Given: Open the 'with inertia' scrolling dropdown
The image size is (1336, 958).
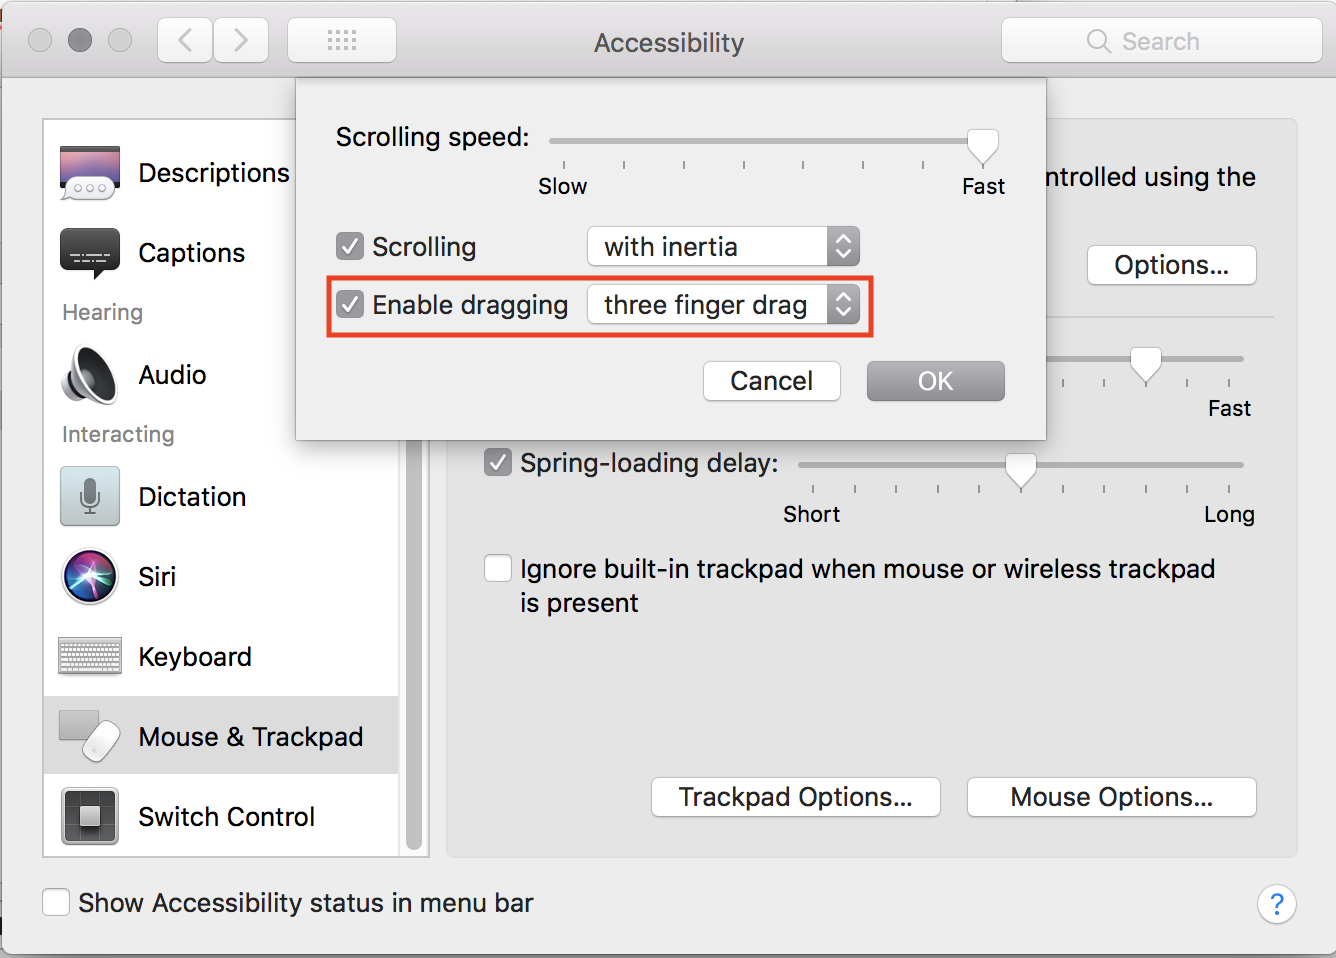Looking at the screenshot, I should (724, 246).
